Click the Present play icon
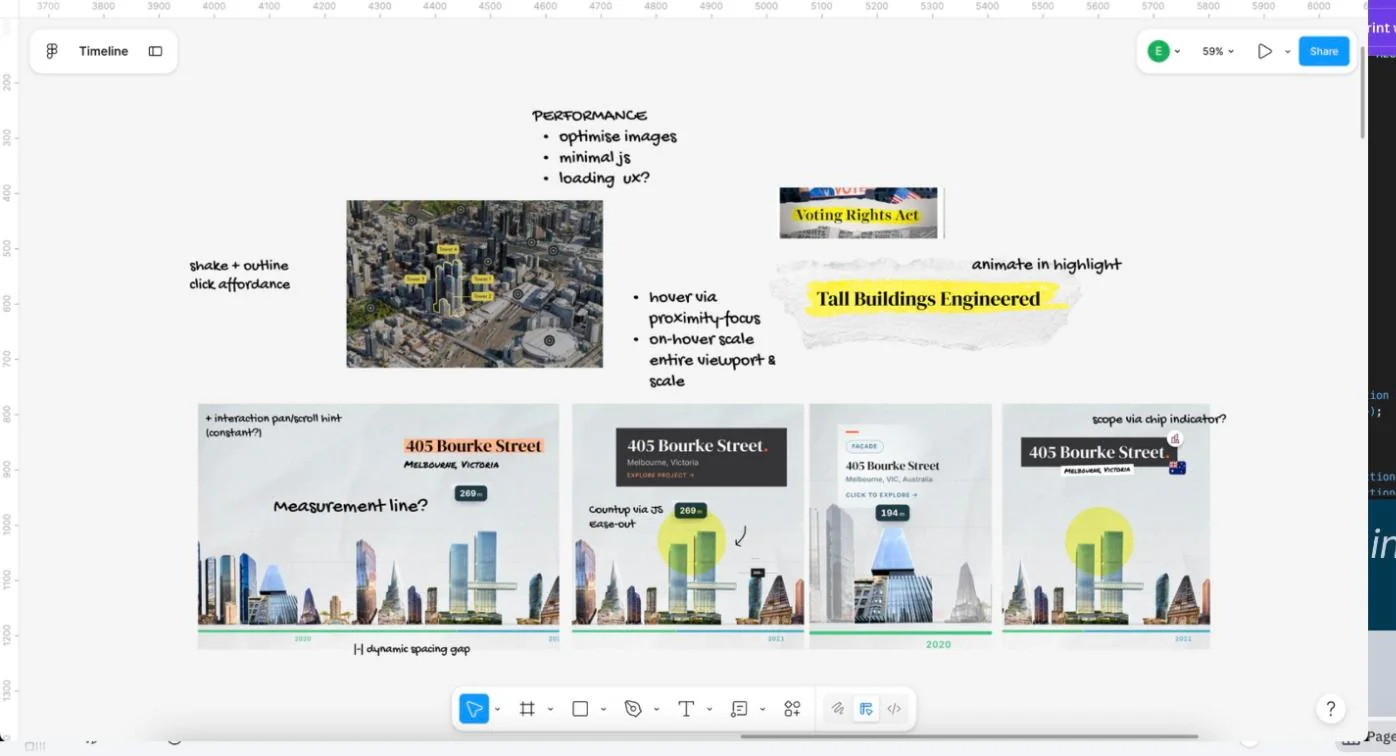The height and width of the screenshot is (756, 1396). coord(1265,51)
